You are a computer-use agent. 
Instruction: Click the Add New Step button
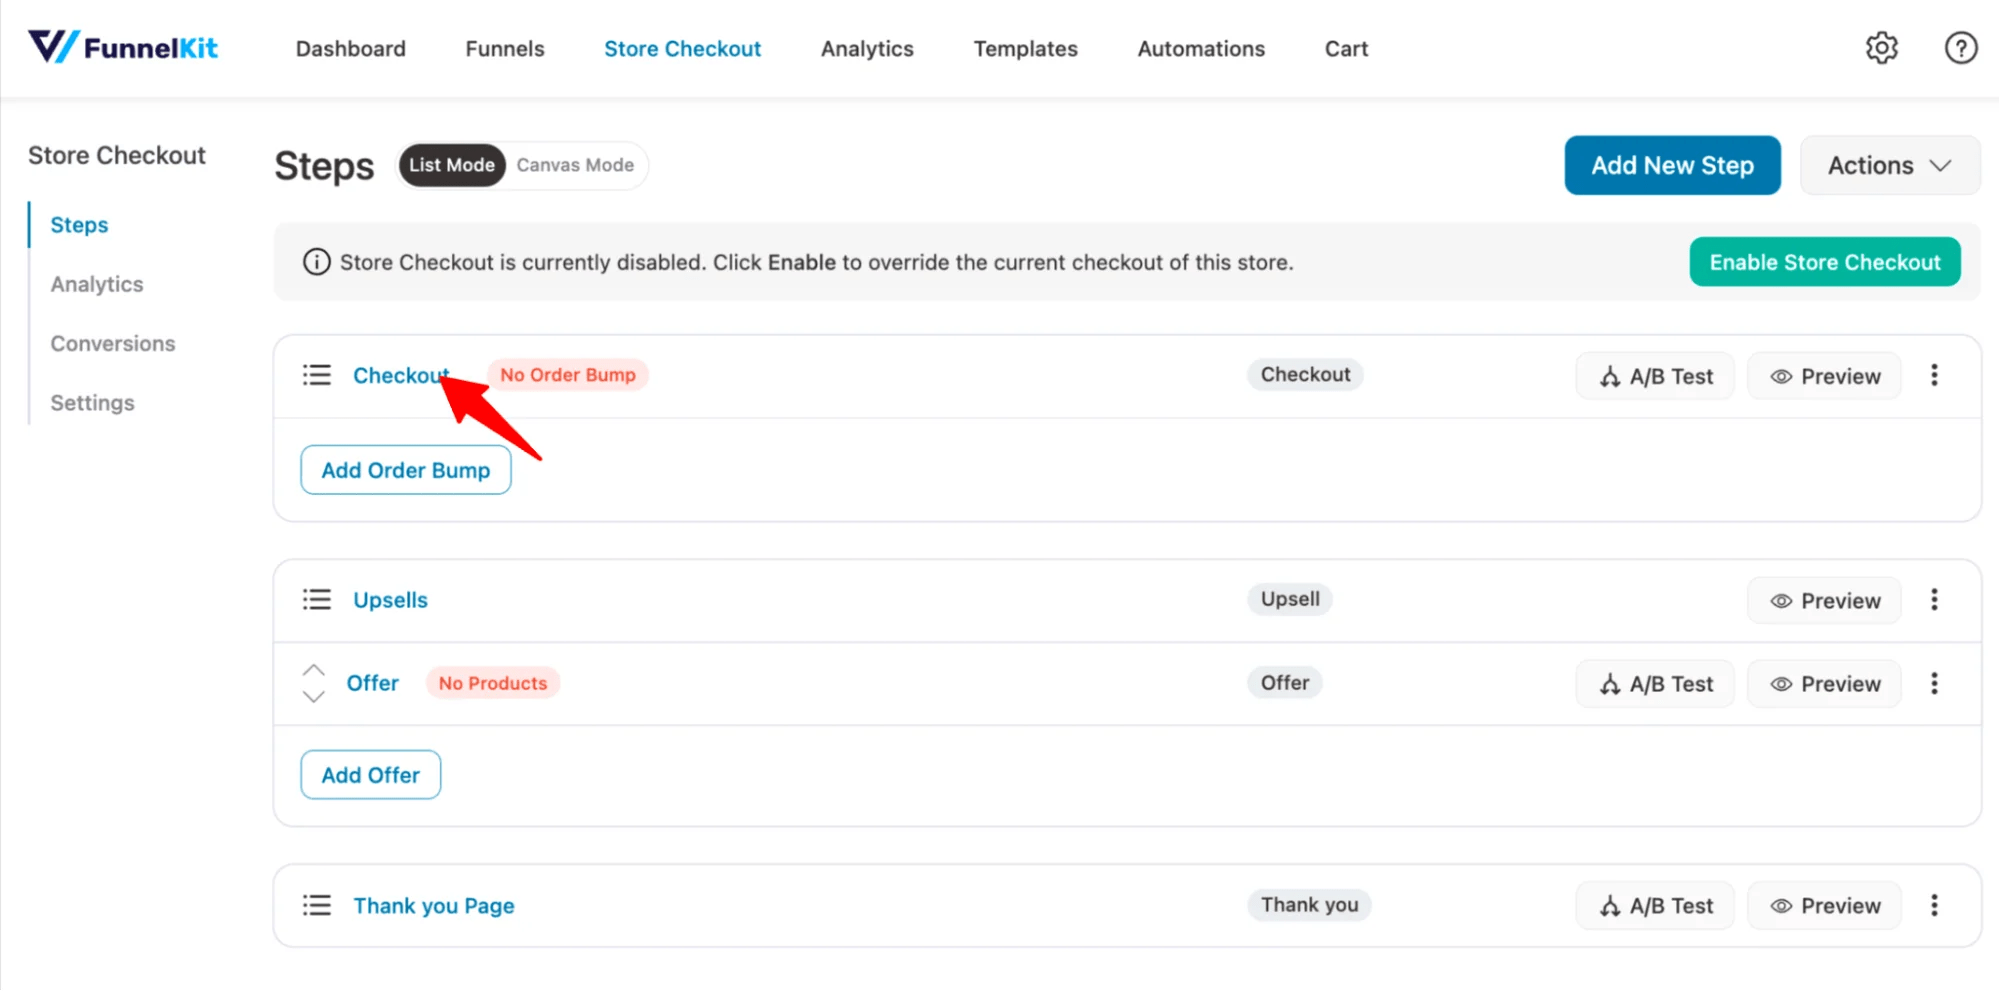tap(1671, 165)
